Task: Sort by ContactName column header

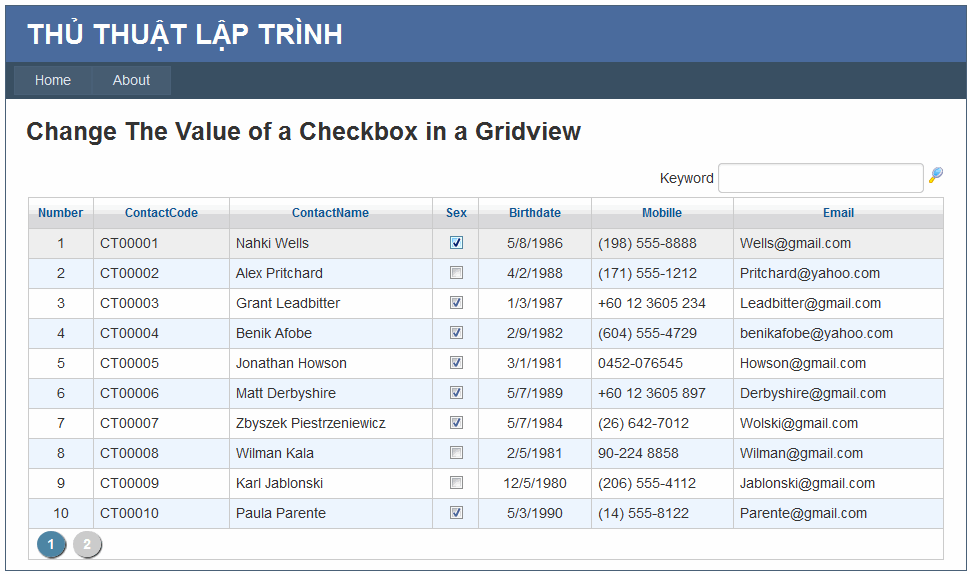Action: coord(330,213)
